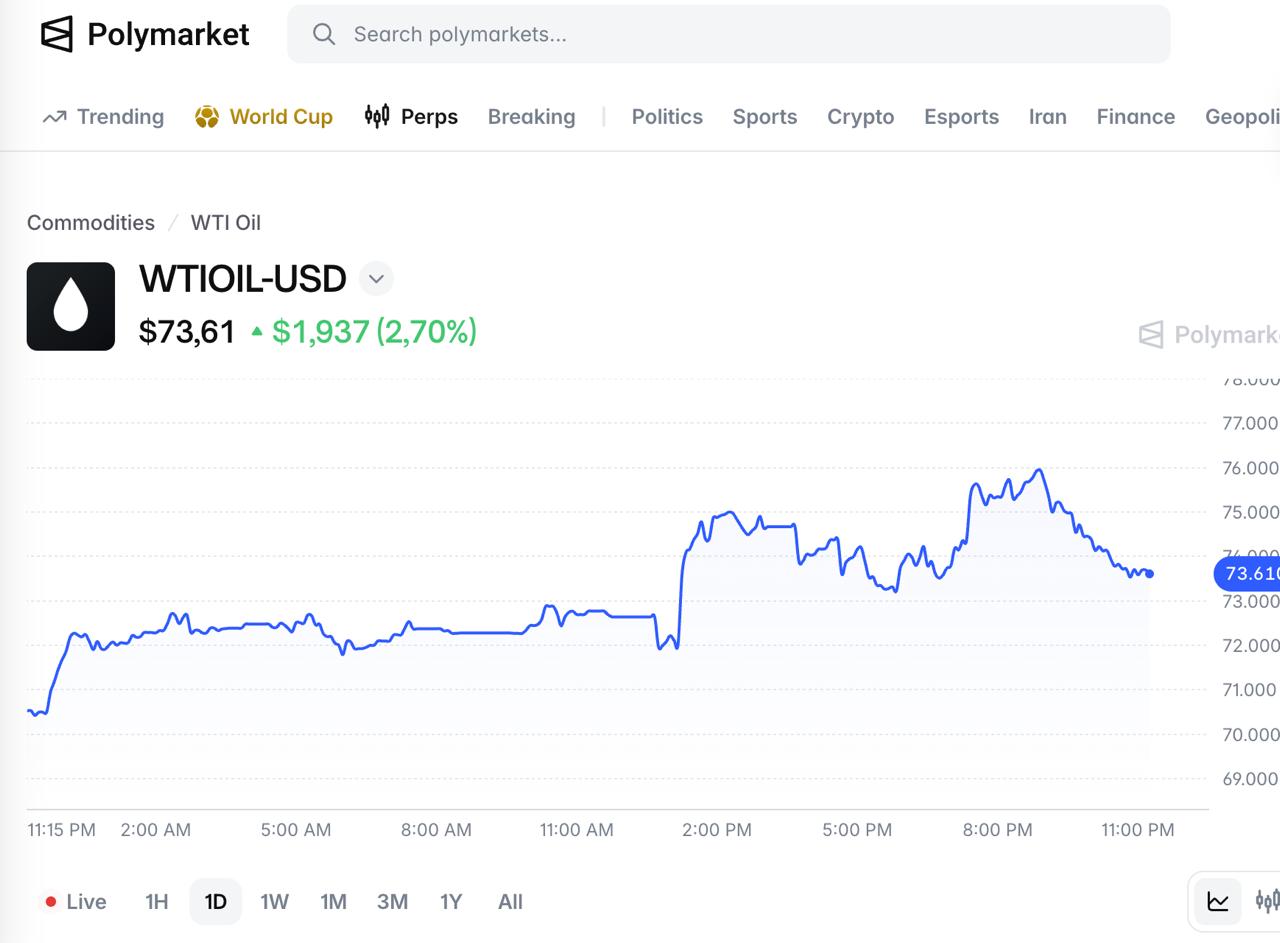Go to Commodities breadcrumb link
Viewport: 1280px width, 943px height.
(x=91, y=223)
